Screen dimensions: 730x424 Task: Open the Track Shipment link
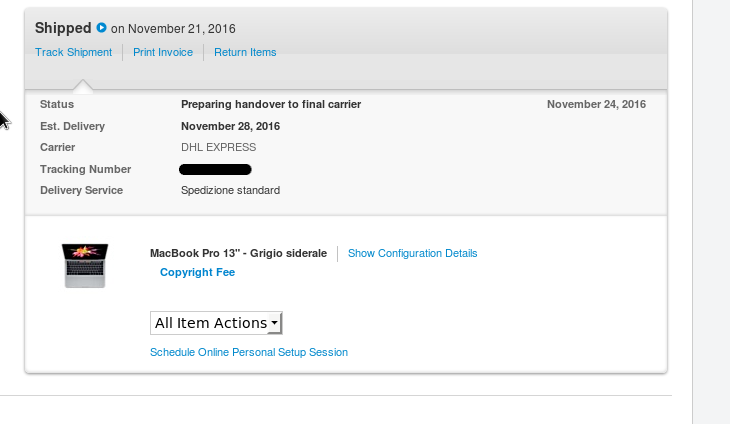(74, 52)
